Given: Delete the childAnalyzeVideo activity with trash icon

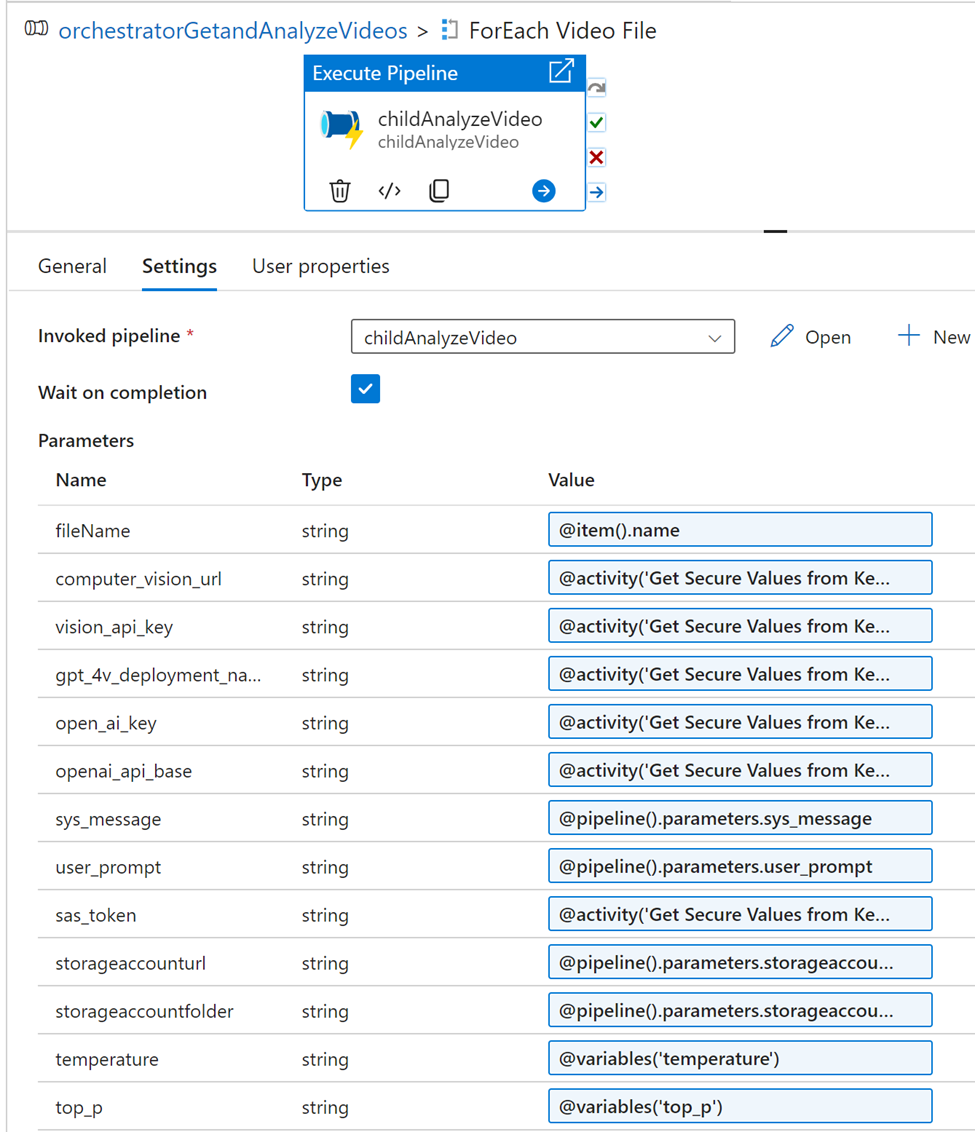Looking at the screenshot, I should (x=340, y=191).
